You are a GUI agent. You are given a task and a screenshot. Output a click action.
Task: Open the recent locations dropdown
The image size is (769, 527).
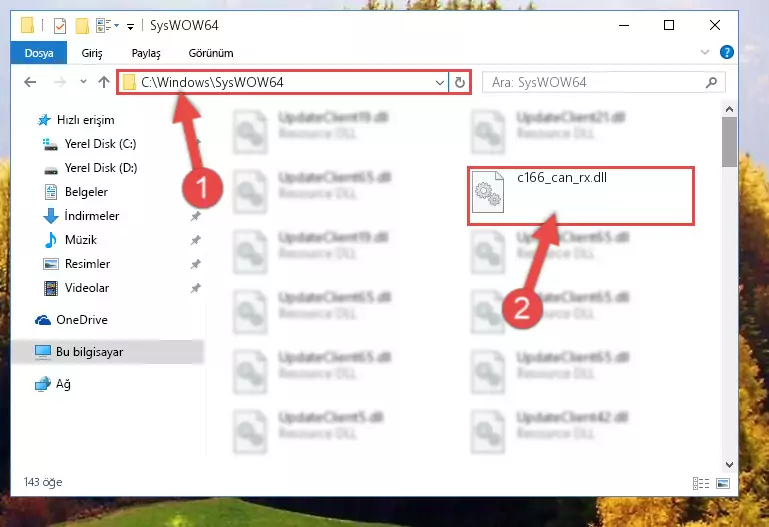point(83,82)
